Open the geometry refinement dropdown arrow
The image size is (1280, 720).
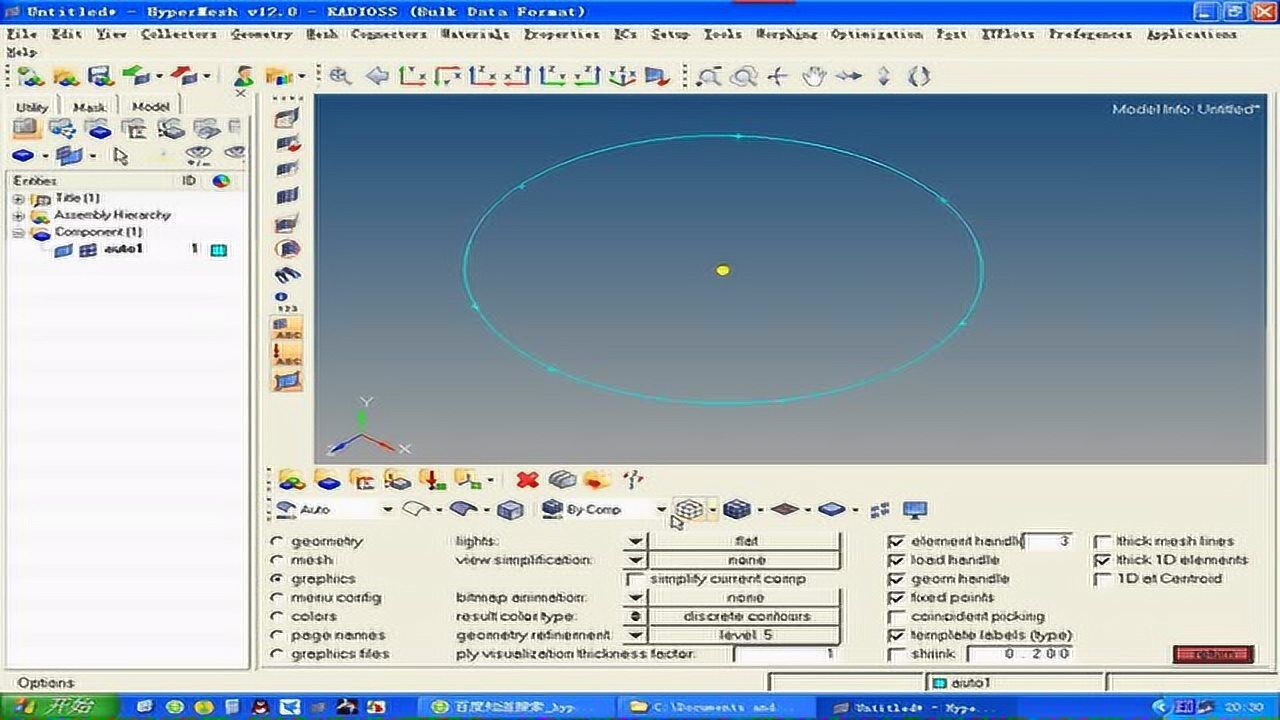[634, 635]
